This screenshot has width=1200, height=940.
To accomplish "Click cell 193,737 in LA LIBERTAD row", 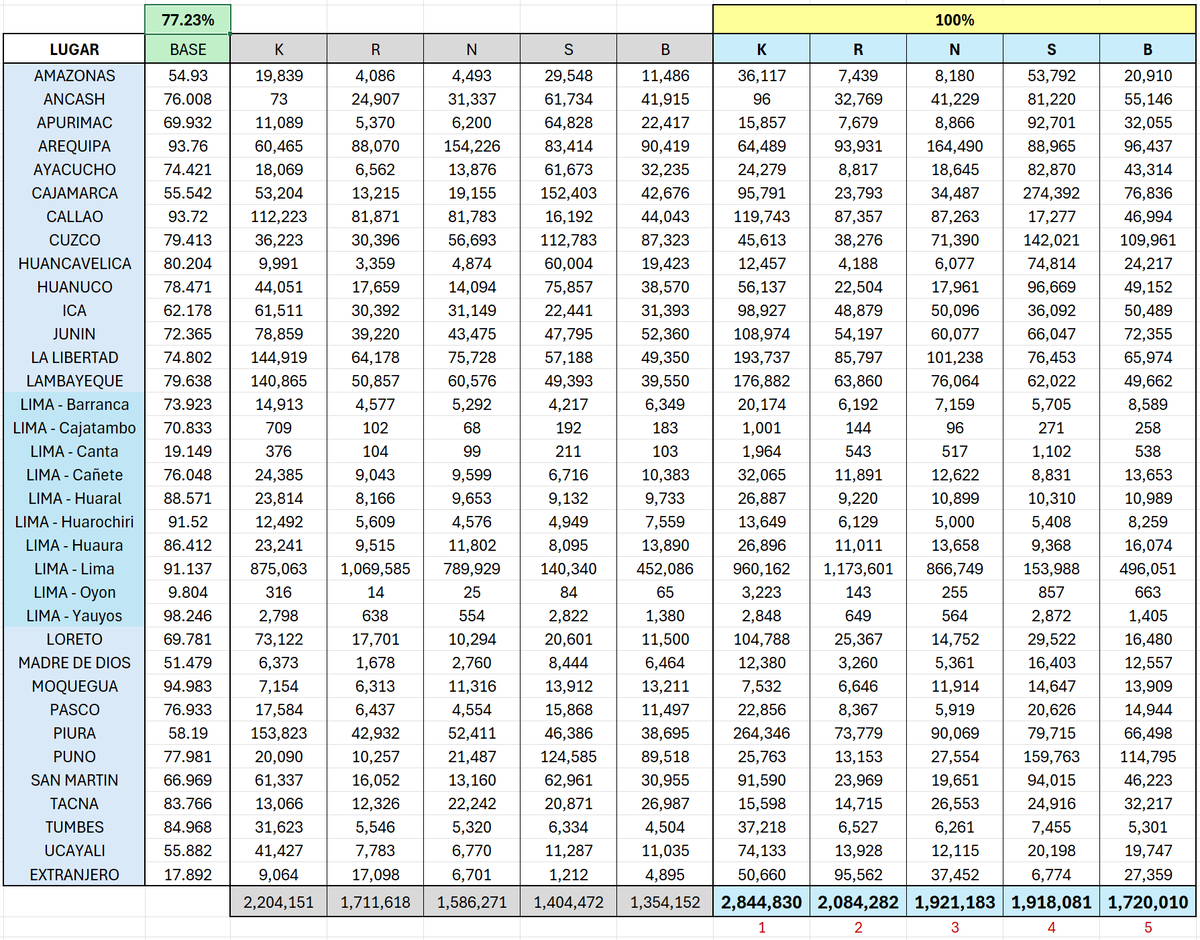I will point(762,357).
